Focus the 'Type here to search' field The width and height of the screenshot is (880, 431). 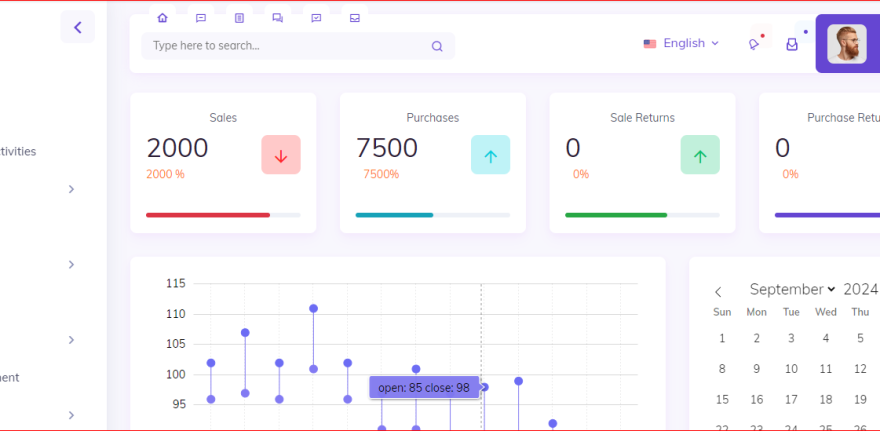point(285,46)
